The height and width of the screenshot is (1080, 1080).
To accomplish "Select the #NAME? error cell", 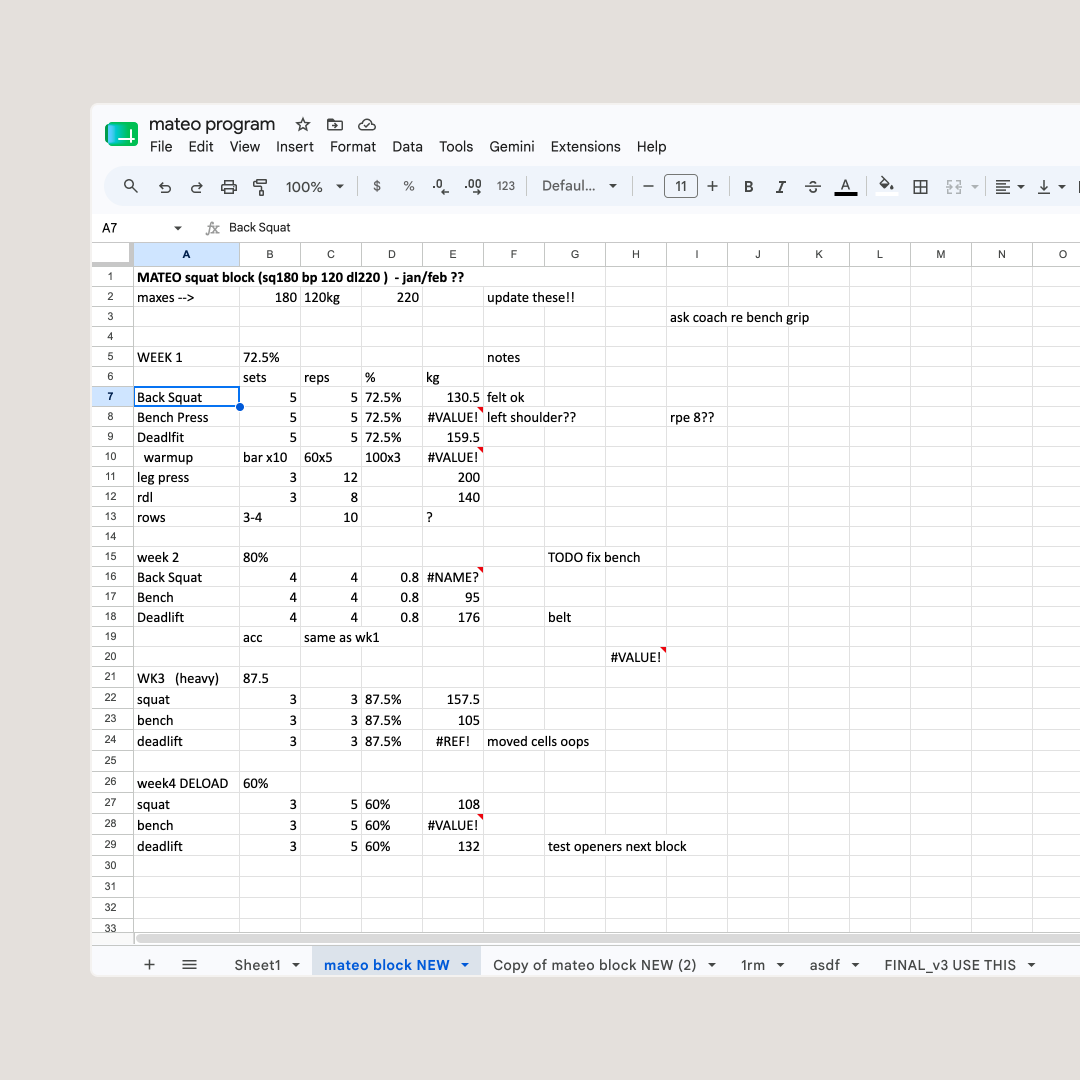I will pyautogui.click(x=453, y=577).
